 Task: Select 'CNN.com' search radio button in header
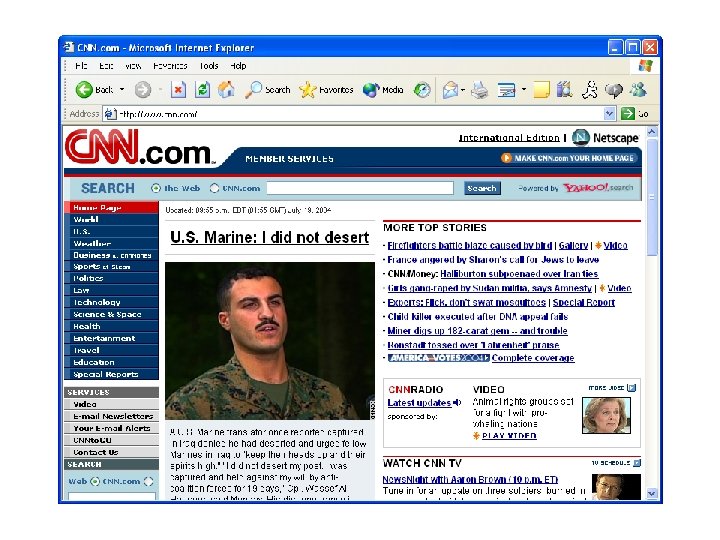pyautogui.click(x=214, y=188)
